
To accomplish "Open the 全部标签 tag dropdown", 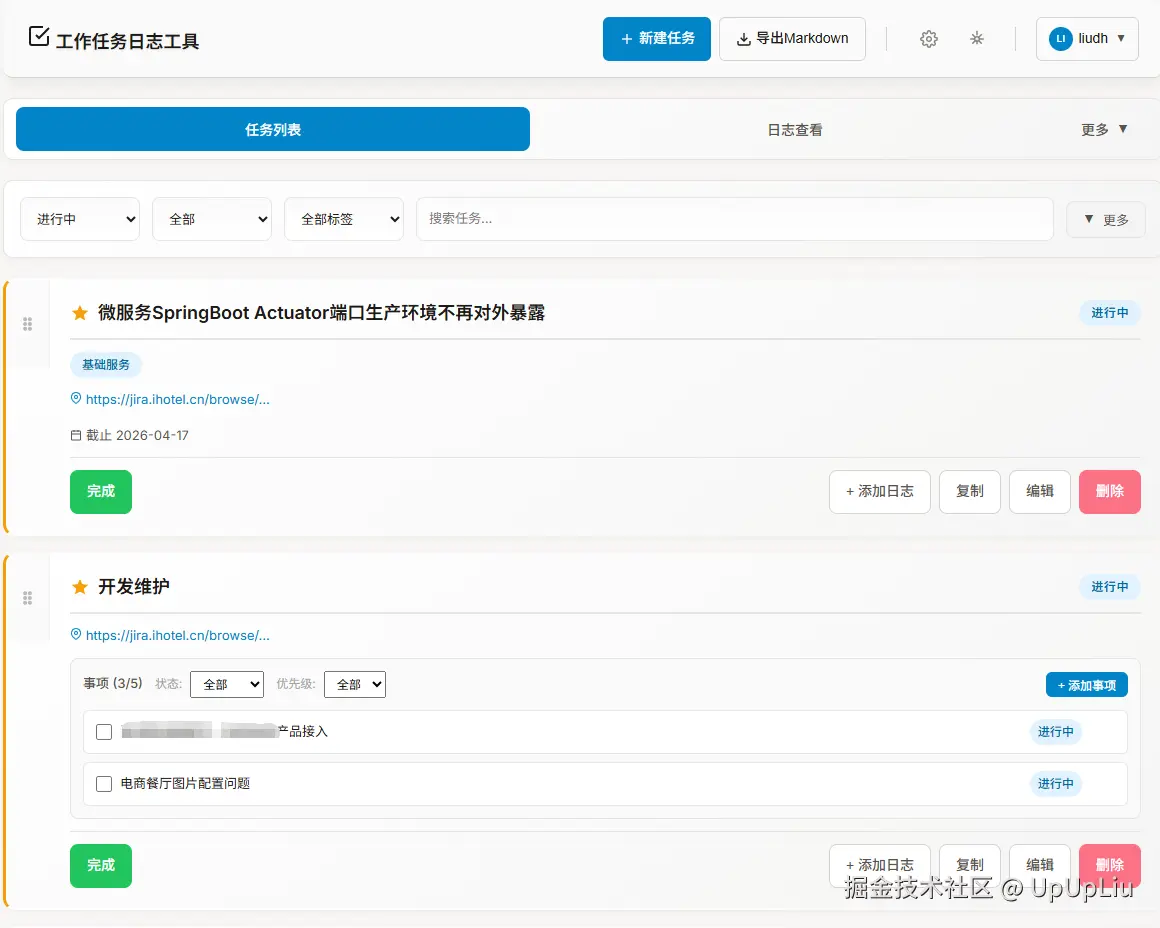I will click(344, 219).
